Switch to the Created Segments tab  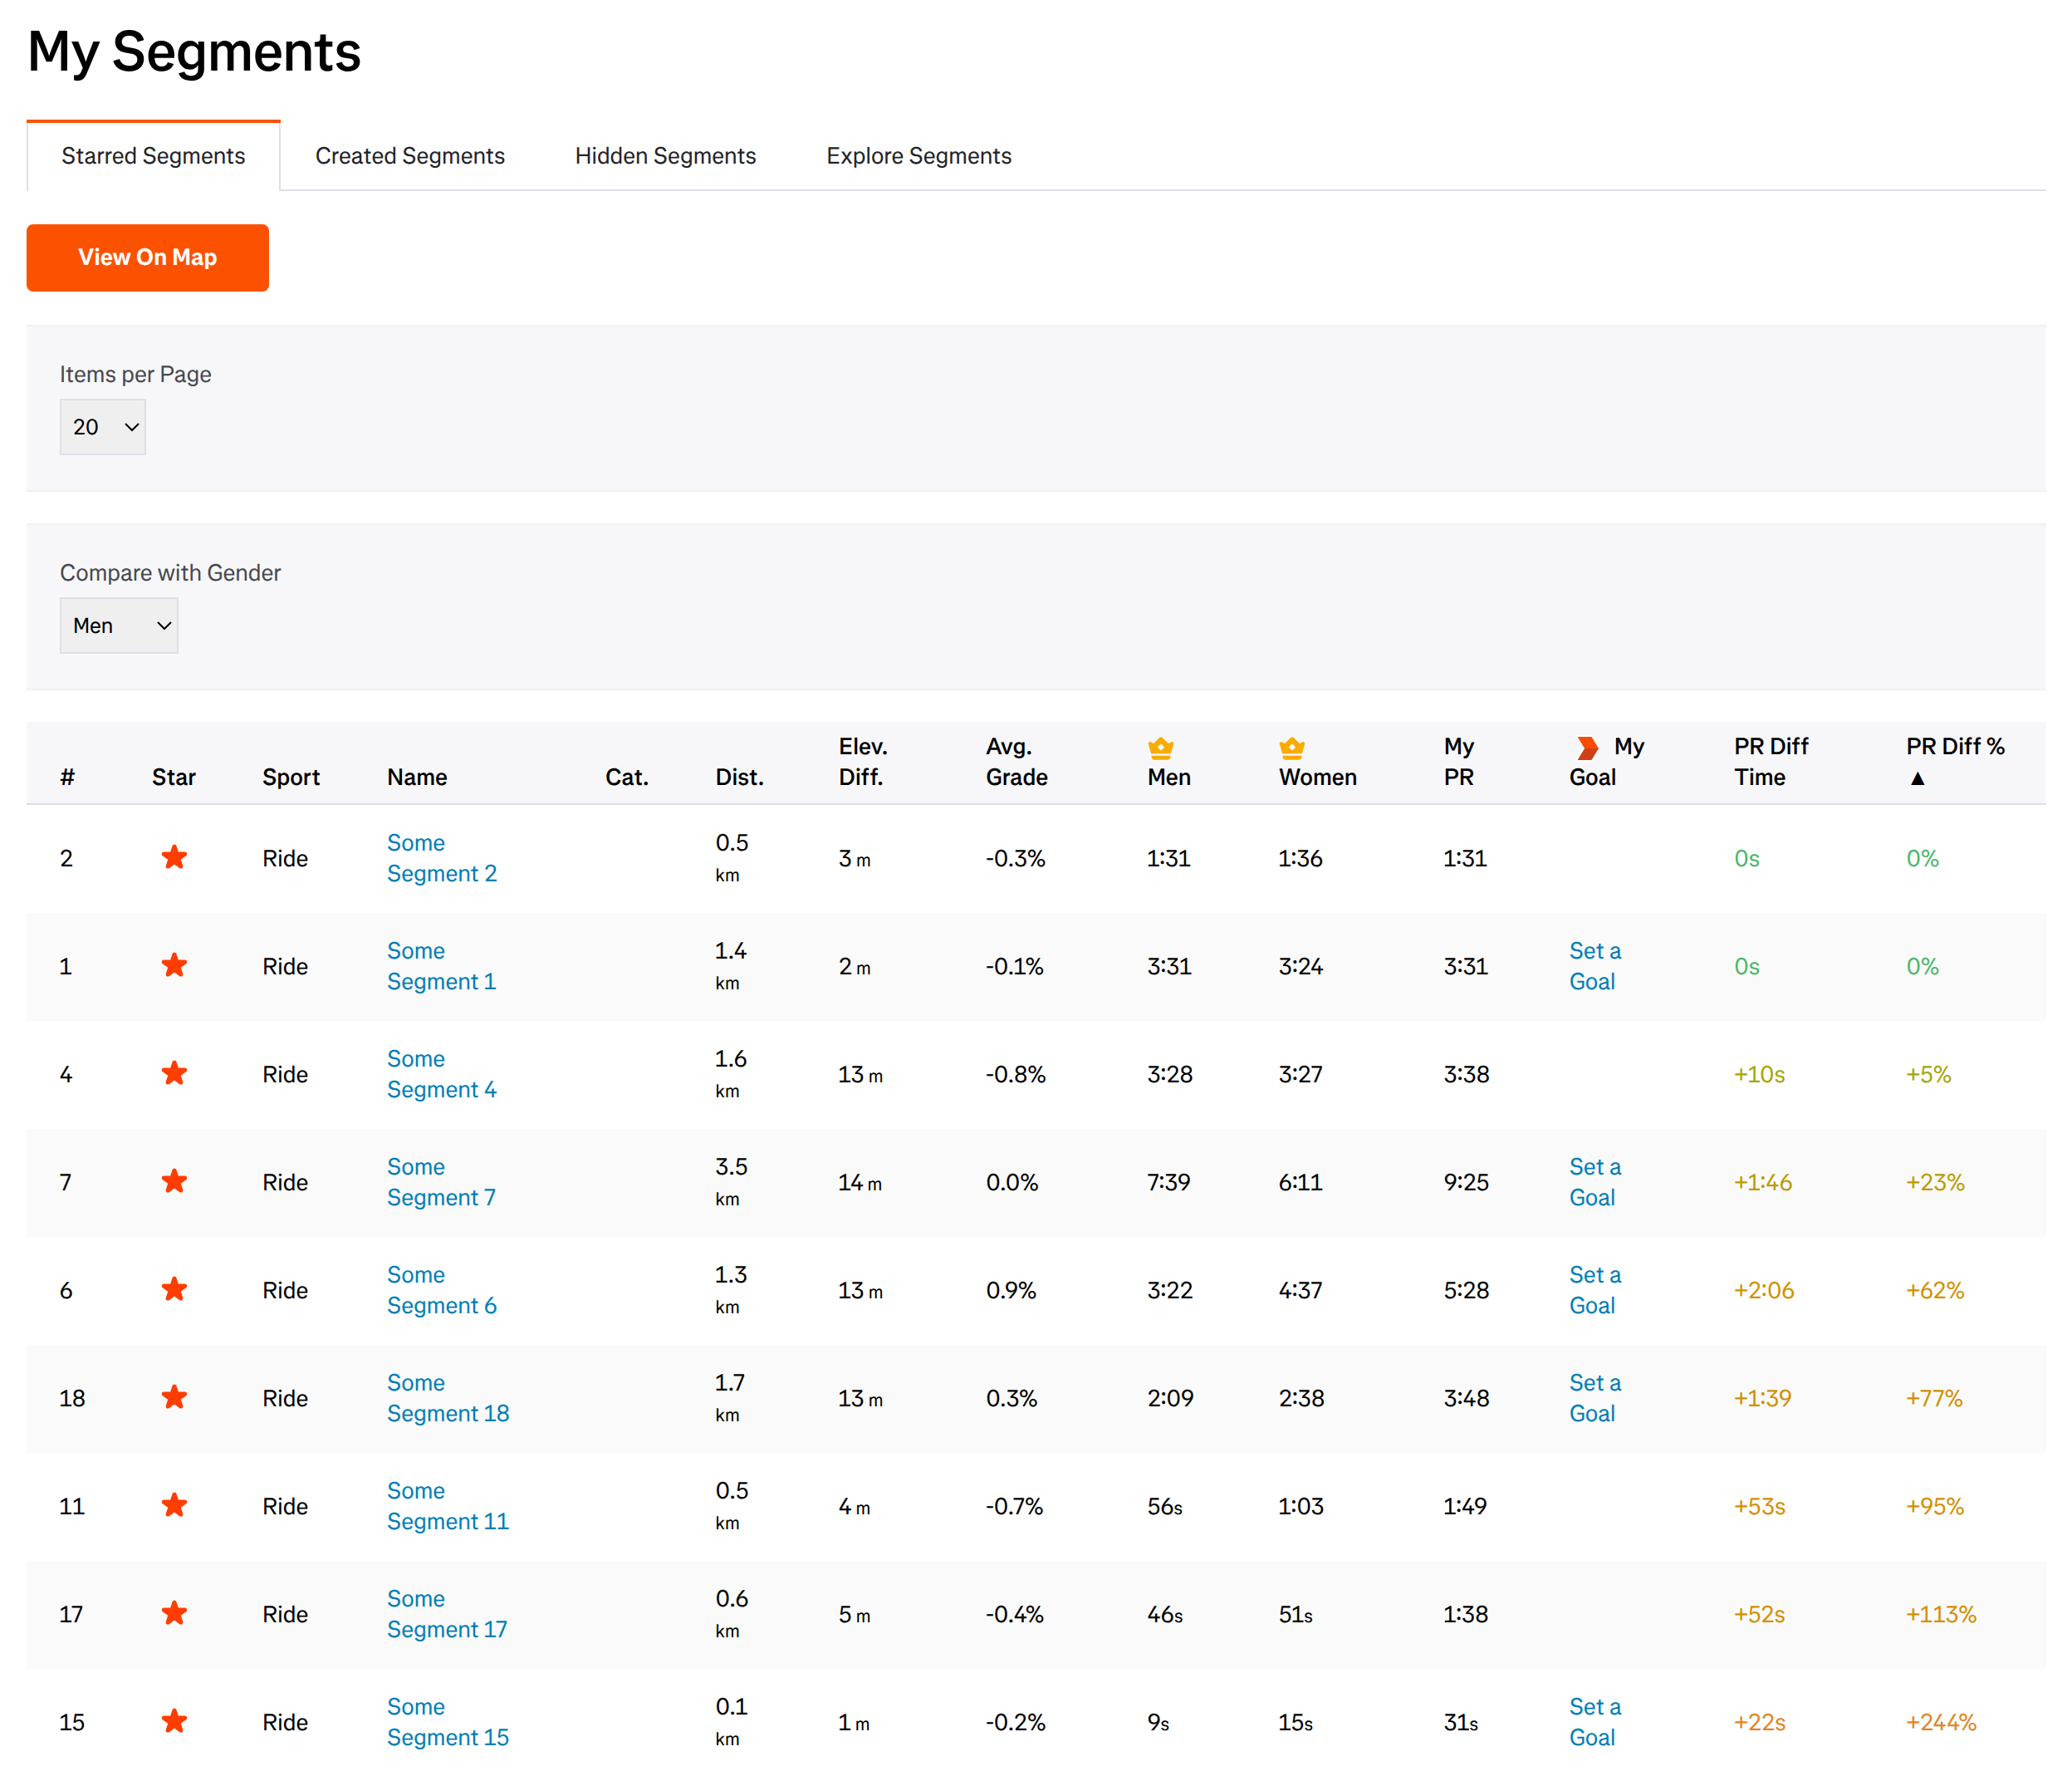click(410, 156)
